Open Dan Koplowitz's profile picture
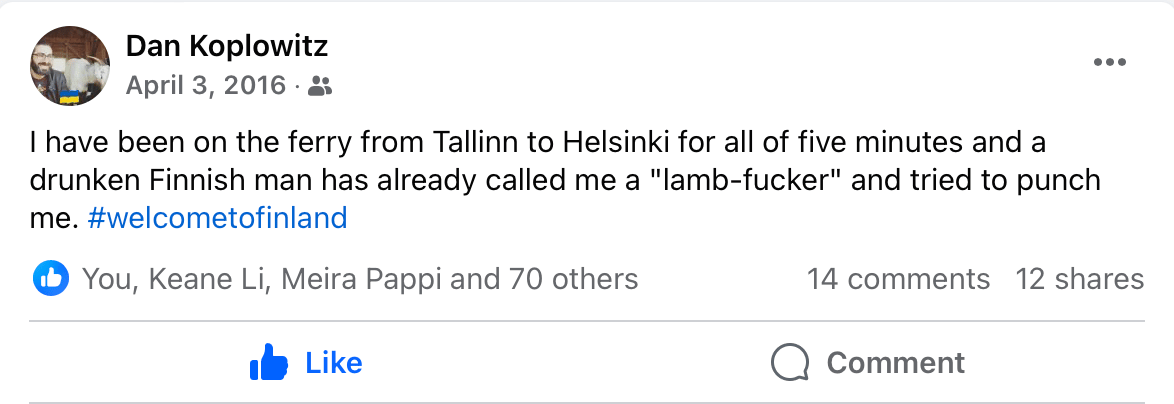Screen dimensions: 1174x404 (x=70, y=66)
